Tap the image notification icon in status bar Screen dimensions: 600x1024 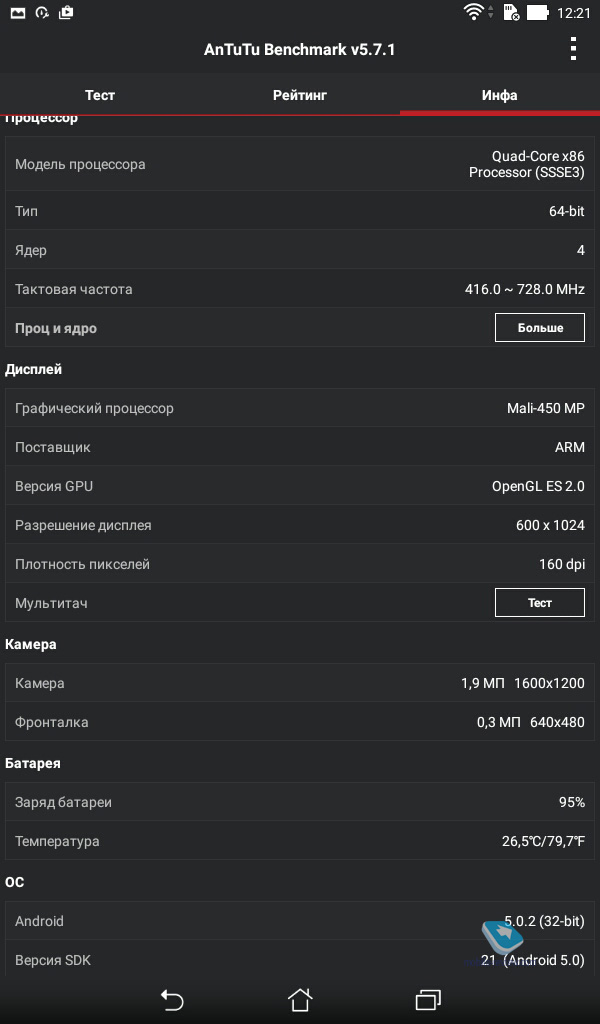pyautogui.click(x=18, y=12)
